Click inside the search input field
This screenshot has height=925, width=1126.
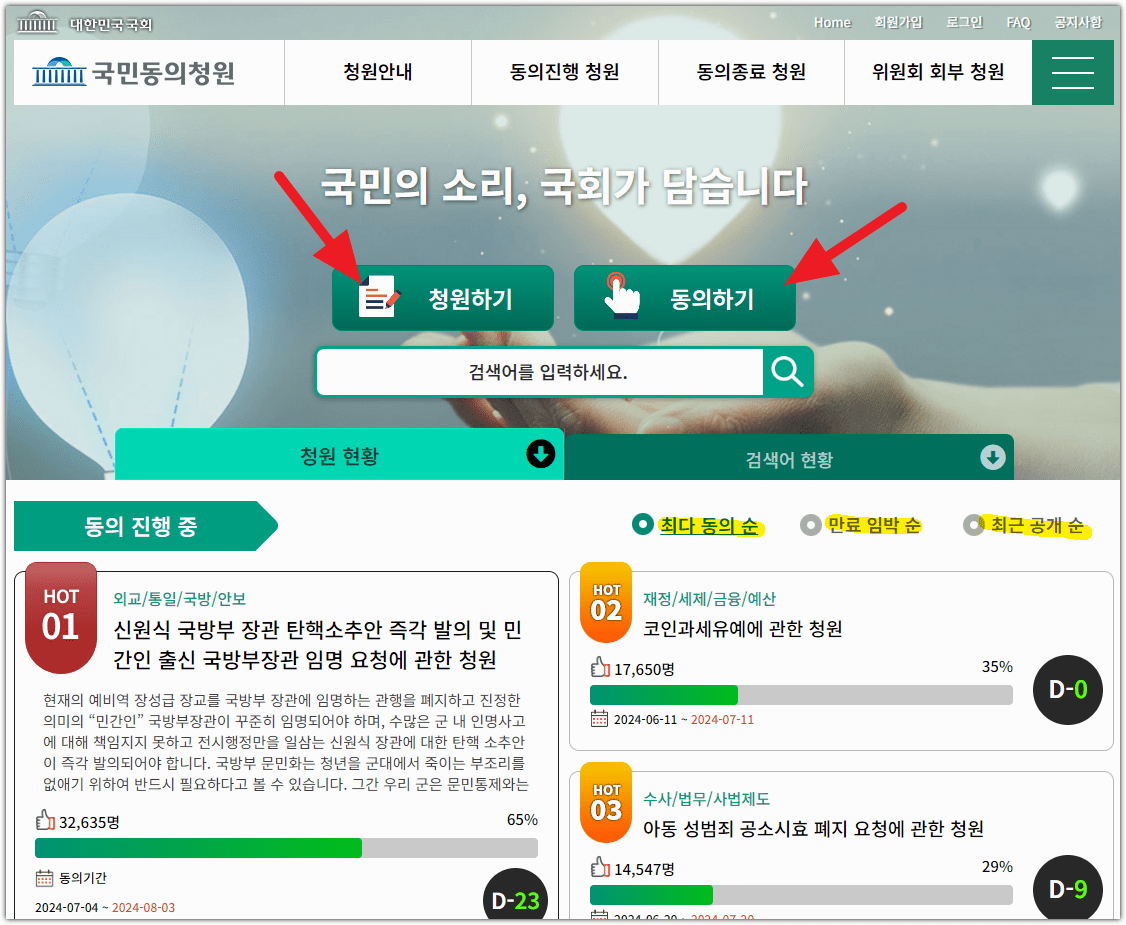540,371
